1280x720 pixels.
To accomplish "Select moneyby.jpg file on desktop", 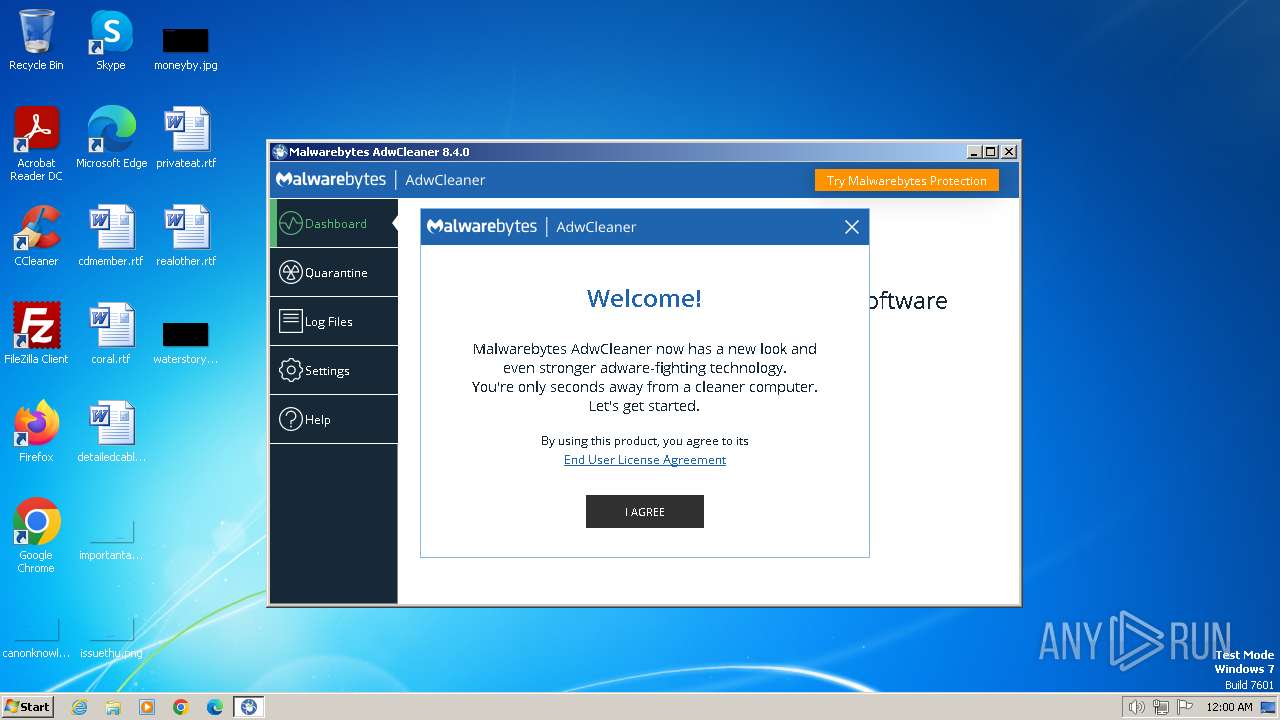I will pyautogui.click(x=186, y=48).
